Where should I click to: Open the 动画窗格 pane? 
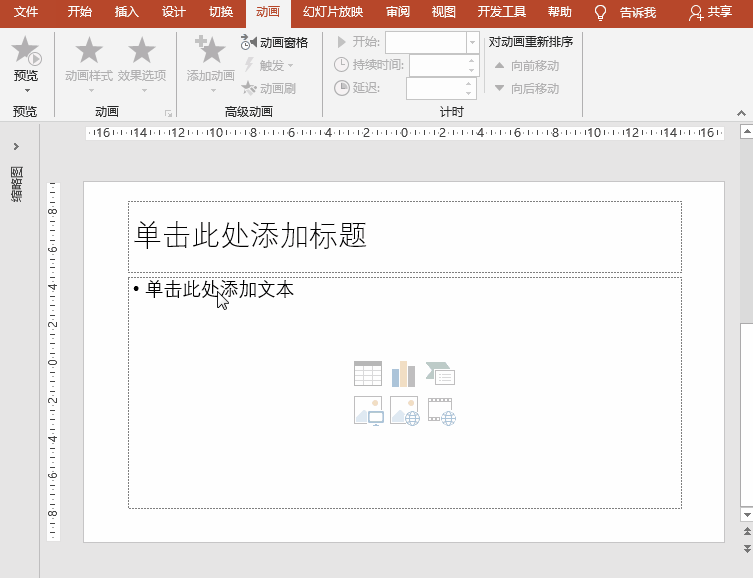(274, 43)
